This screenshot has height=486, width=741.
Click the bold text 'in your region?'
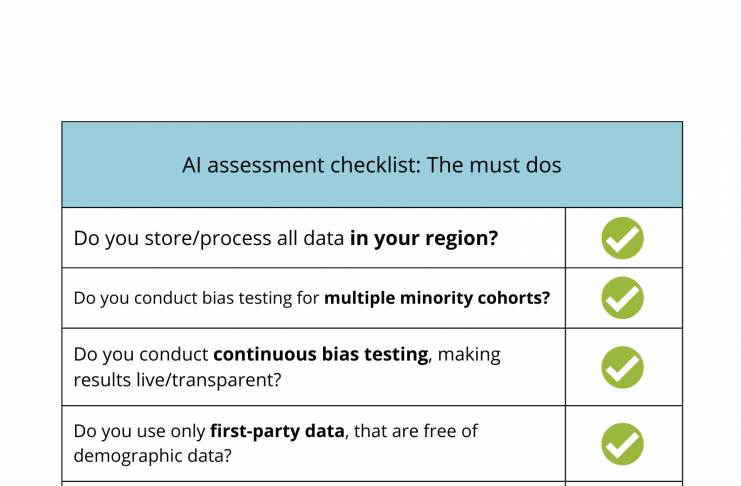[x=424, y=238]
